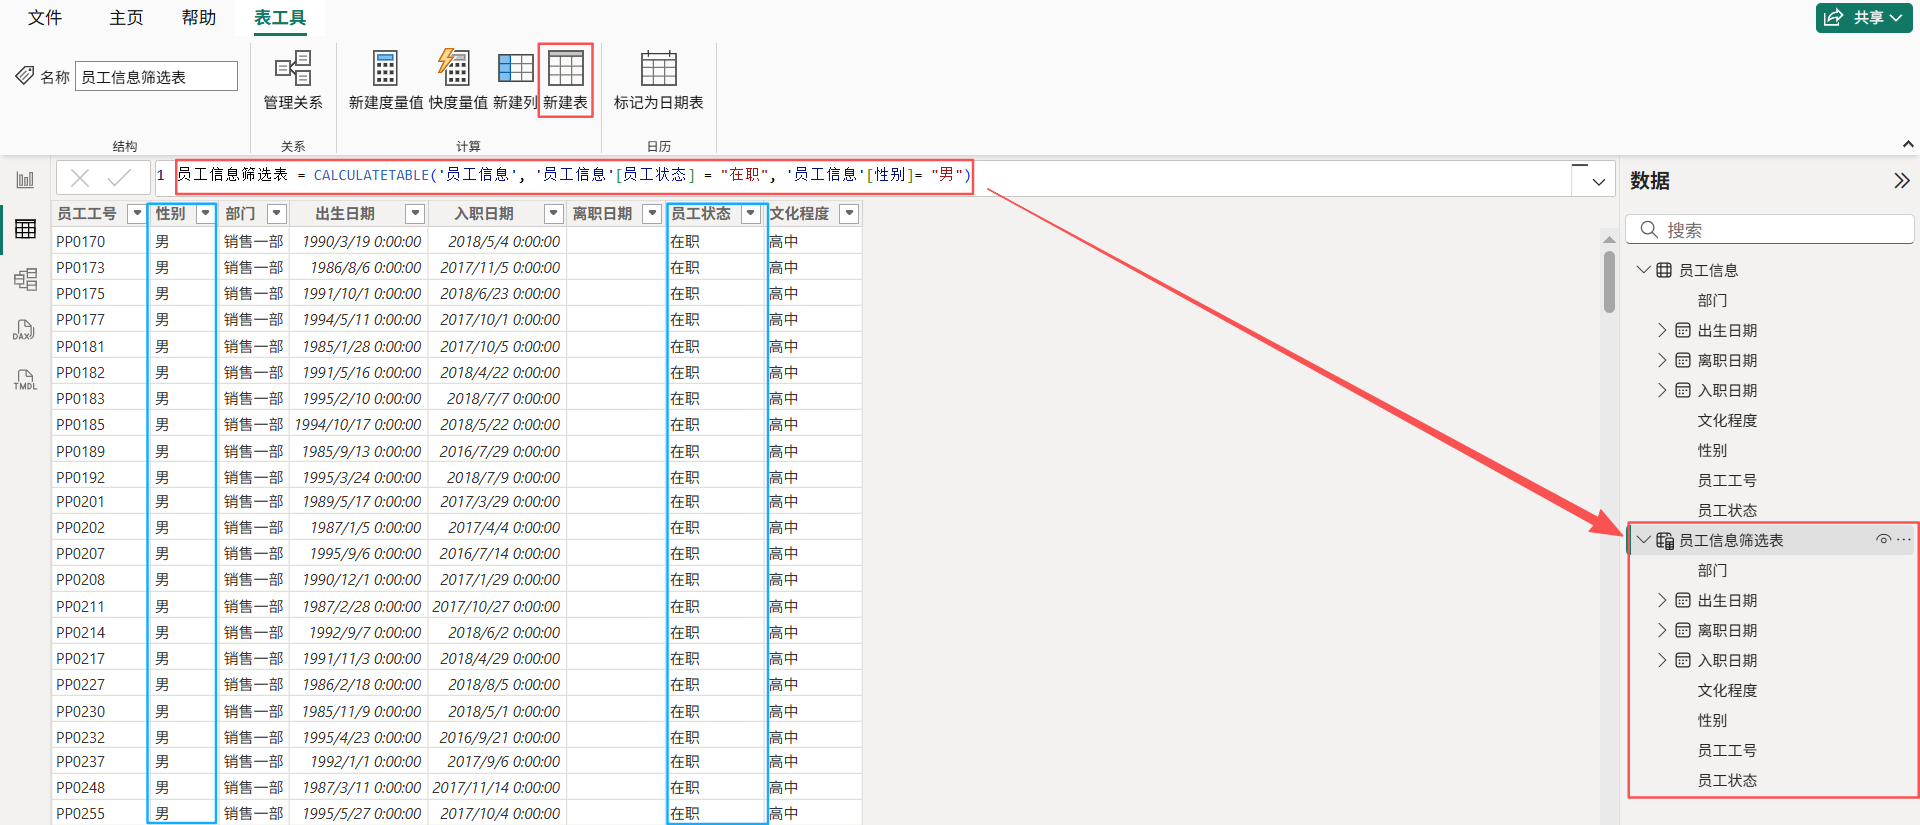Select 员工状态 field under 员工信息筛选表
Screen dimensions: 1920x825
coord(1727,780)
